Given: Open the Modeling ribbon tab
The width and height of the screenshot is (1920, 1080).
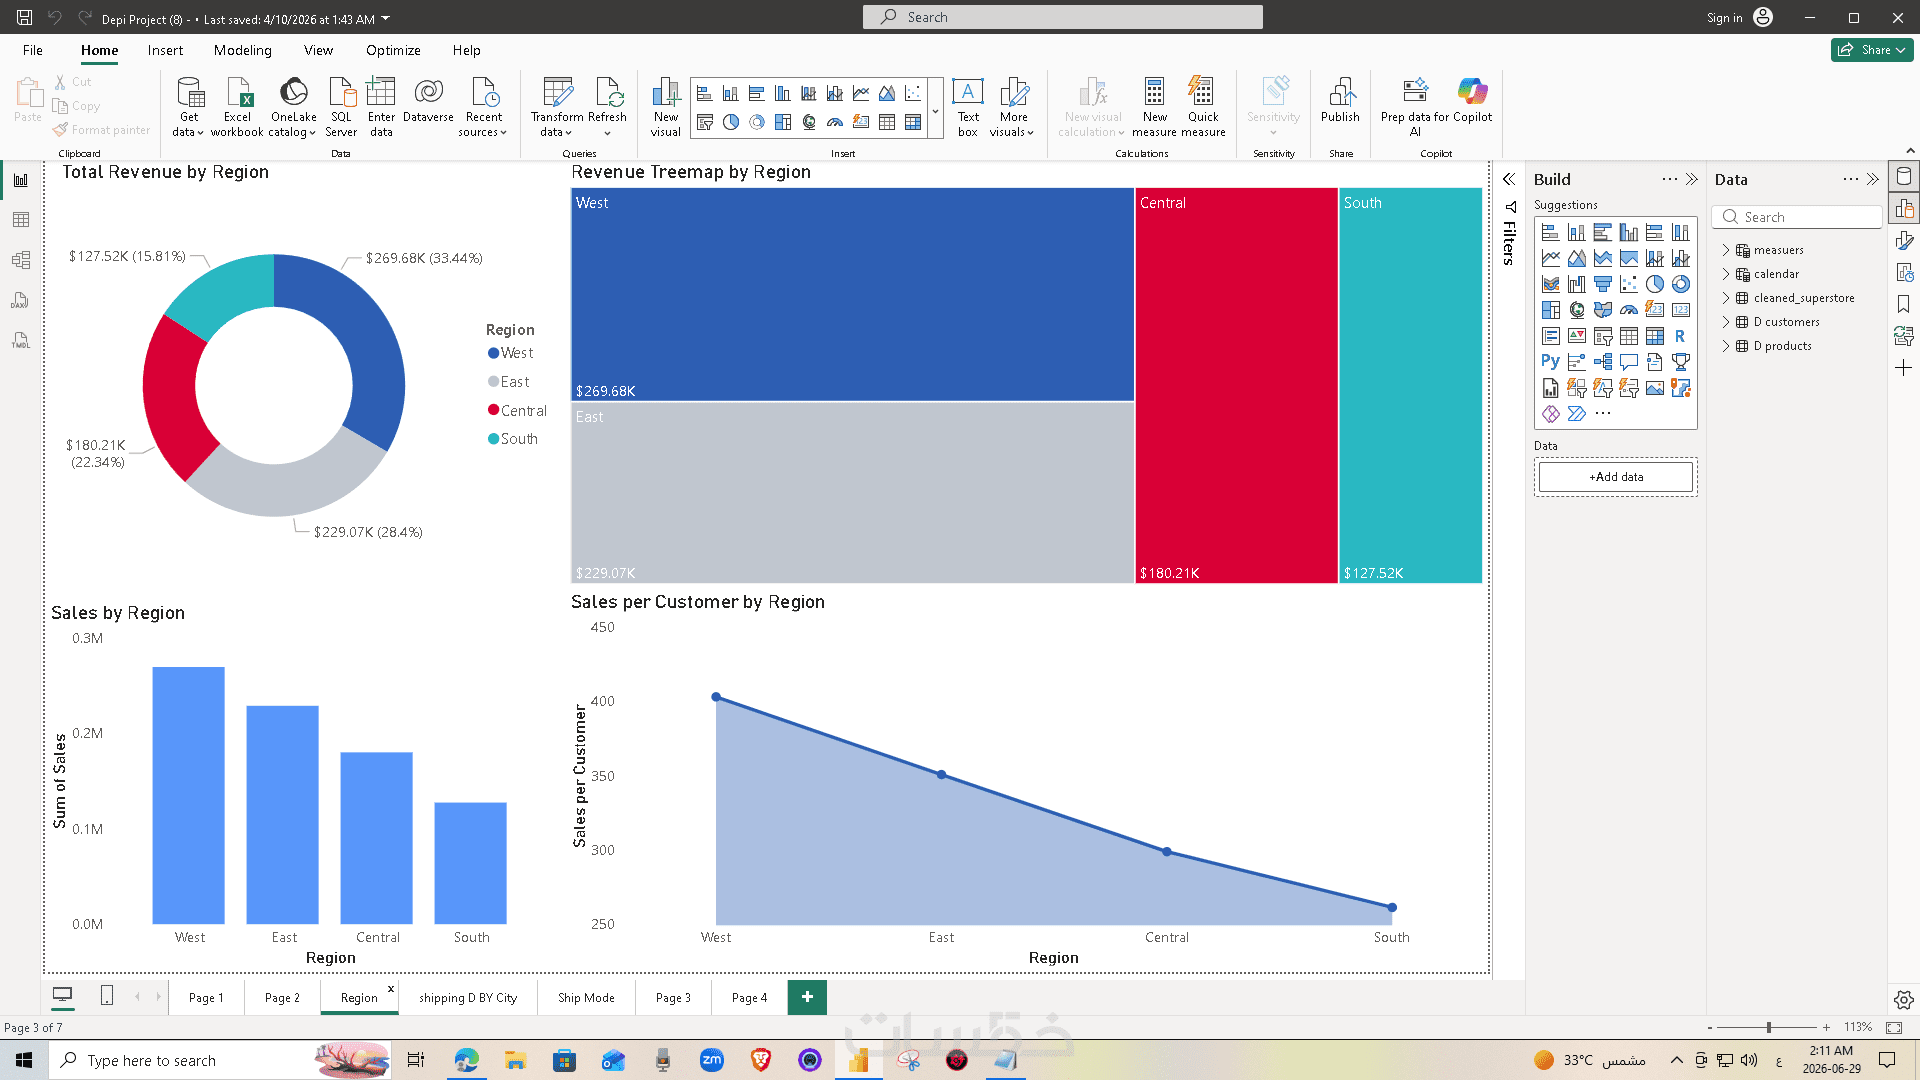Looking at the screenshot, I should pyautogui.click(x=243, y=50).
